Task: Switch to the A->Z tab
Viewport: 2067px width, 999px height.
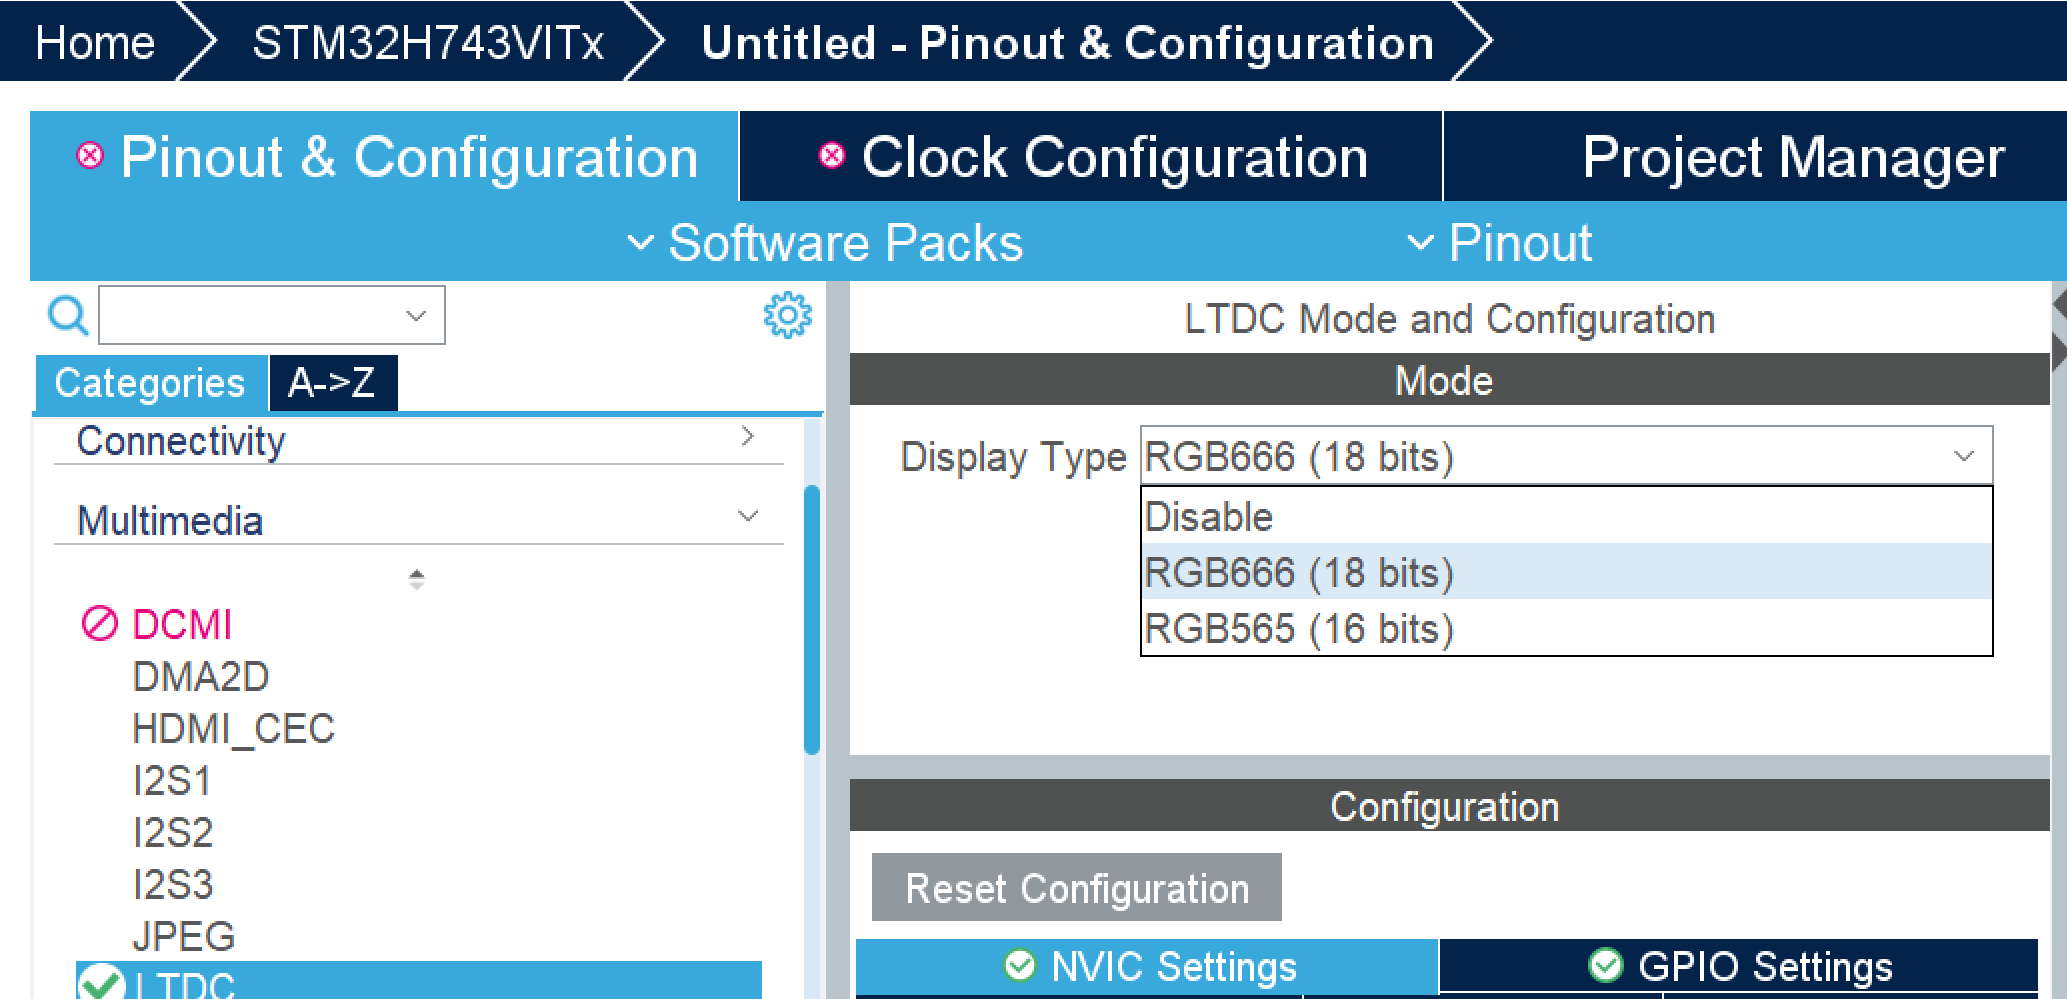Action: [x=332, y=382]
